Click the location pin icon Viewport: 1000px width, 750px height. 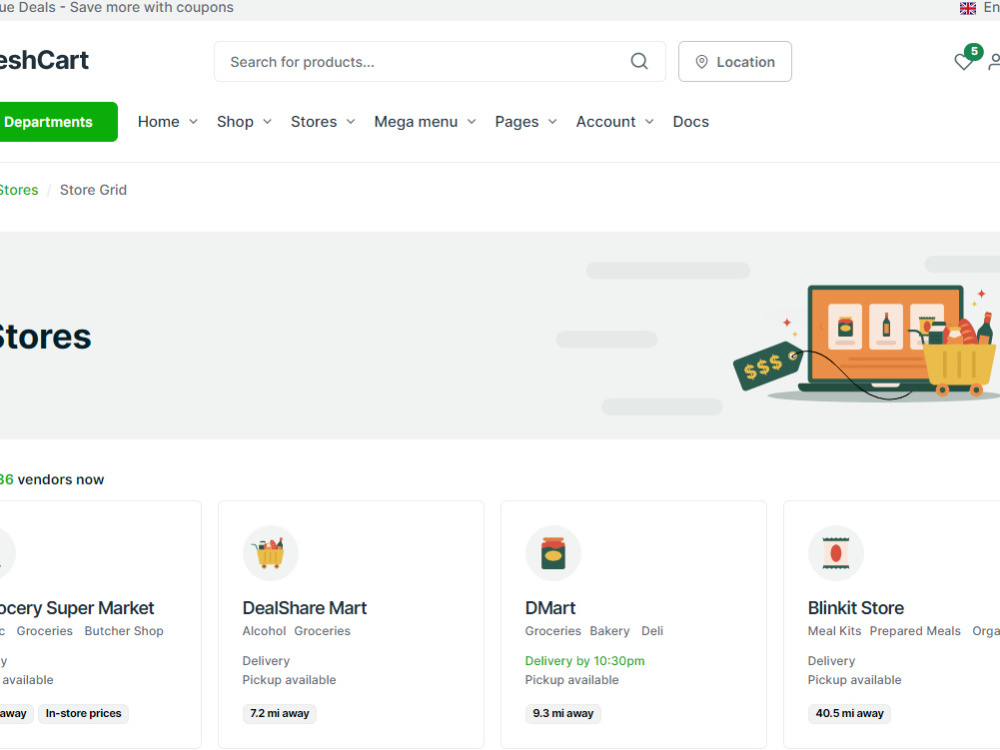tap(702, 61)
